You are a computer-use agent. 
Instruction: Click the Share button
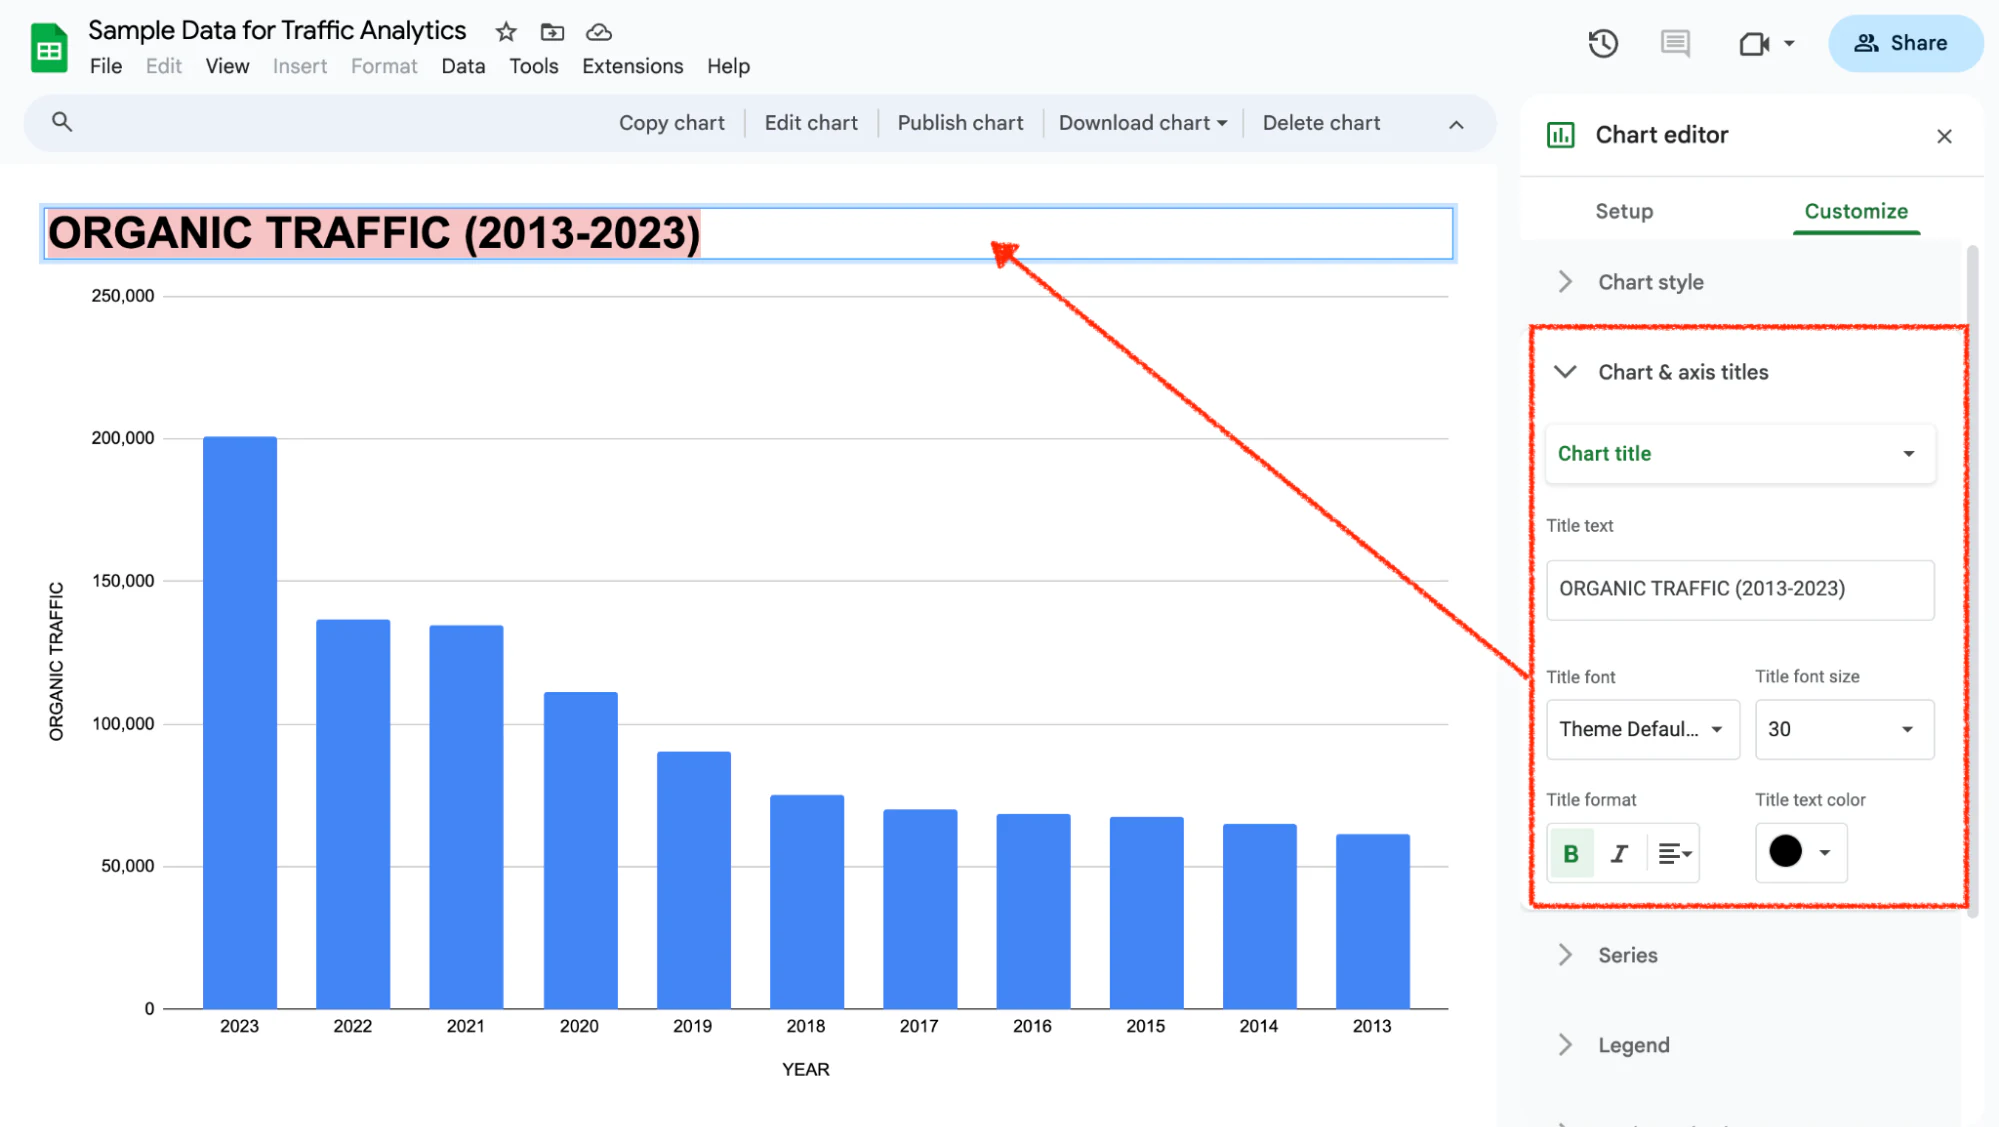1904,43
